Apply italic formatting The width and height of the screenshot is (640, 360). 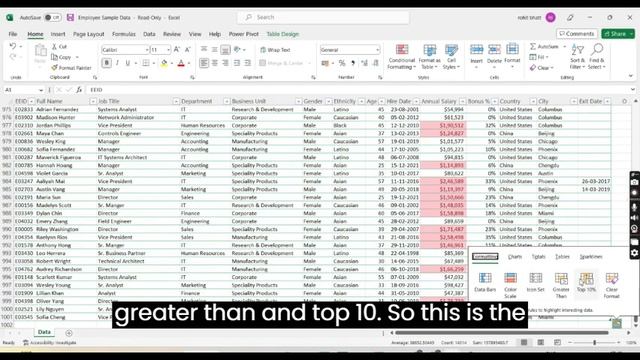pyautogui.click(x=118, y=63)
